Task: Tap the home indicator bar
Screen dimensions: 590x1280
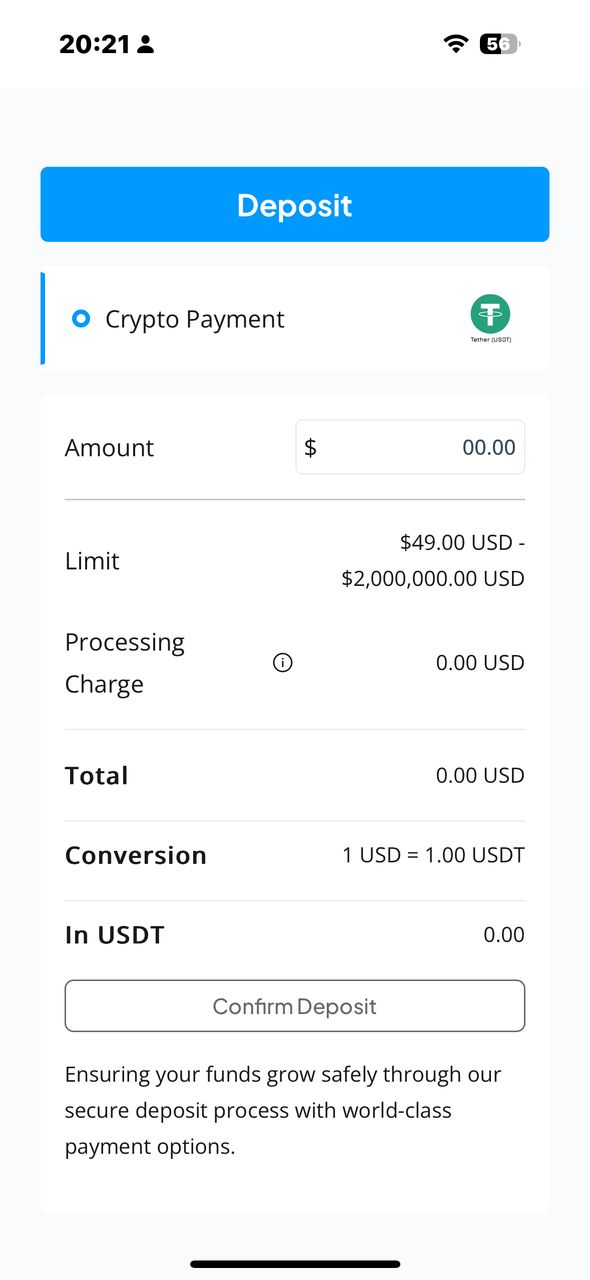Action: [295, 1264]
